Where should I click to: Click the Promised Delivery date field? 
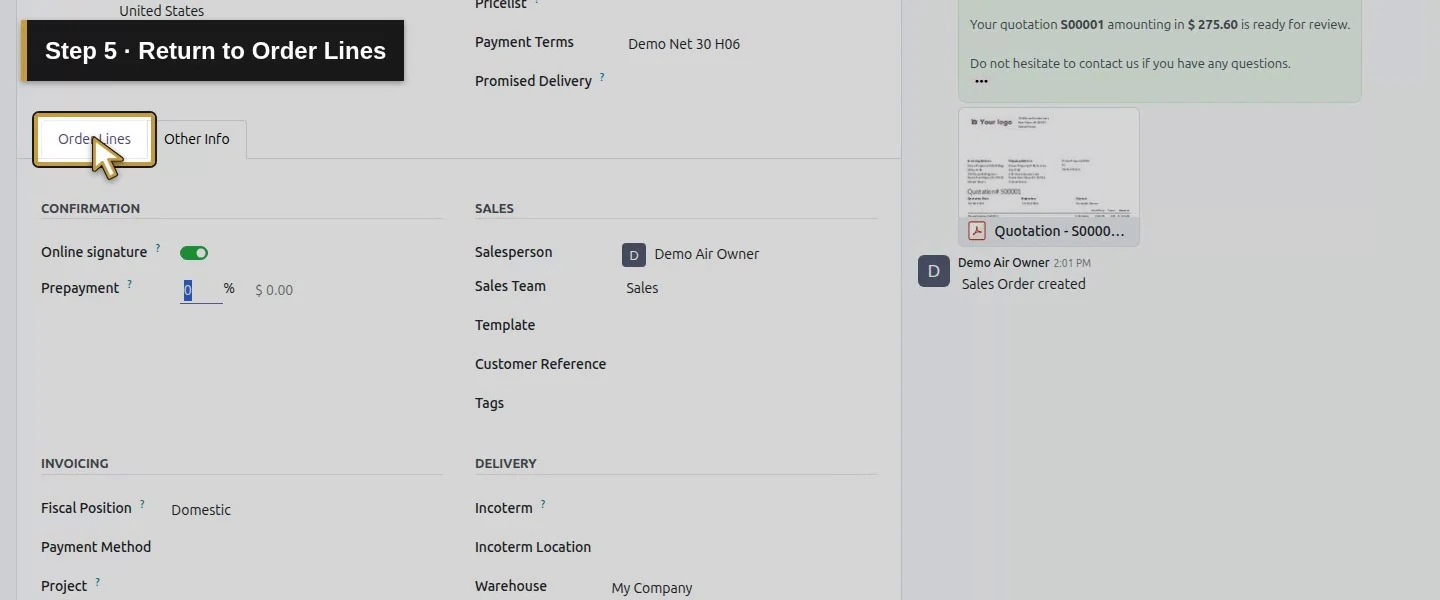[x=750, y=82]
